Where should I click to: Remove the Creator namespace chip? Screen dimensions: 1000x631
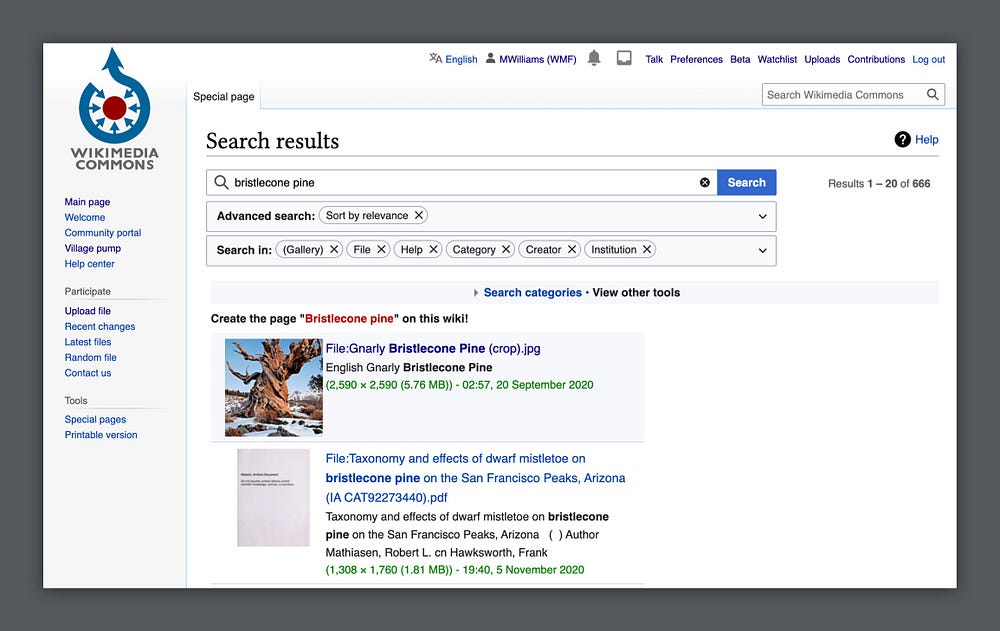pos(572,249)
